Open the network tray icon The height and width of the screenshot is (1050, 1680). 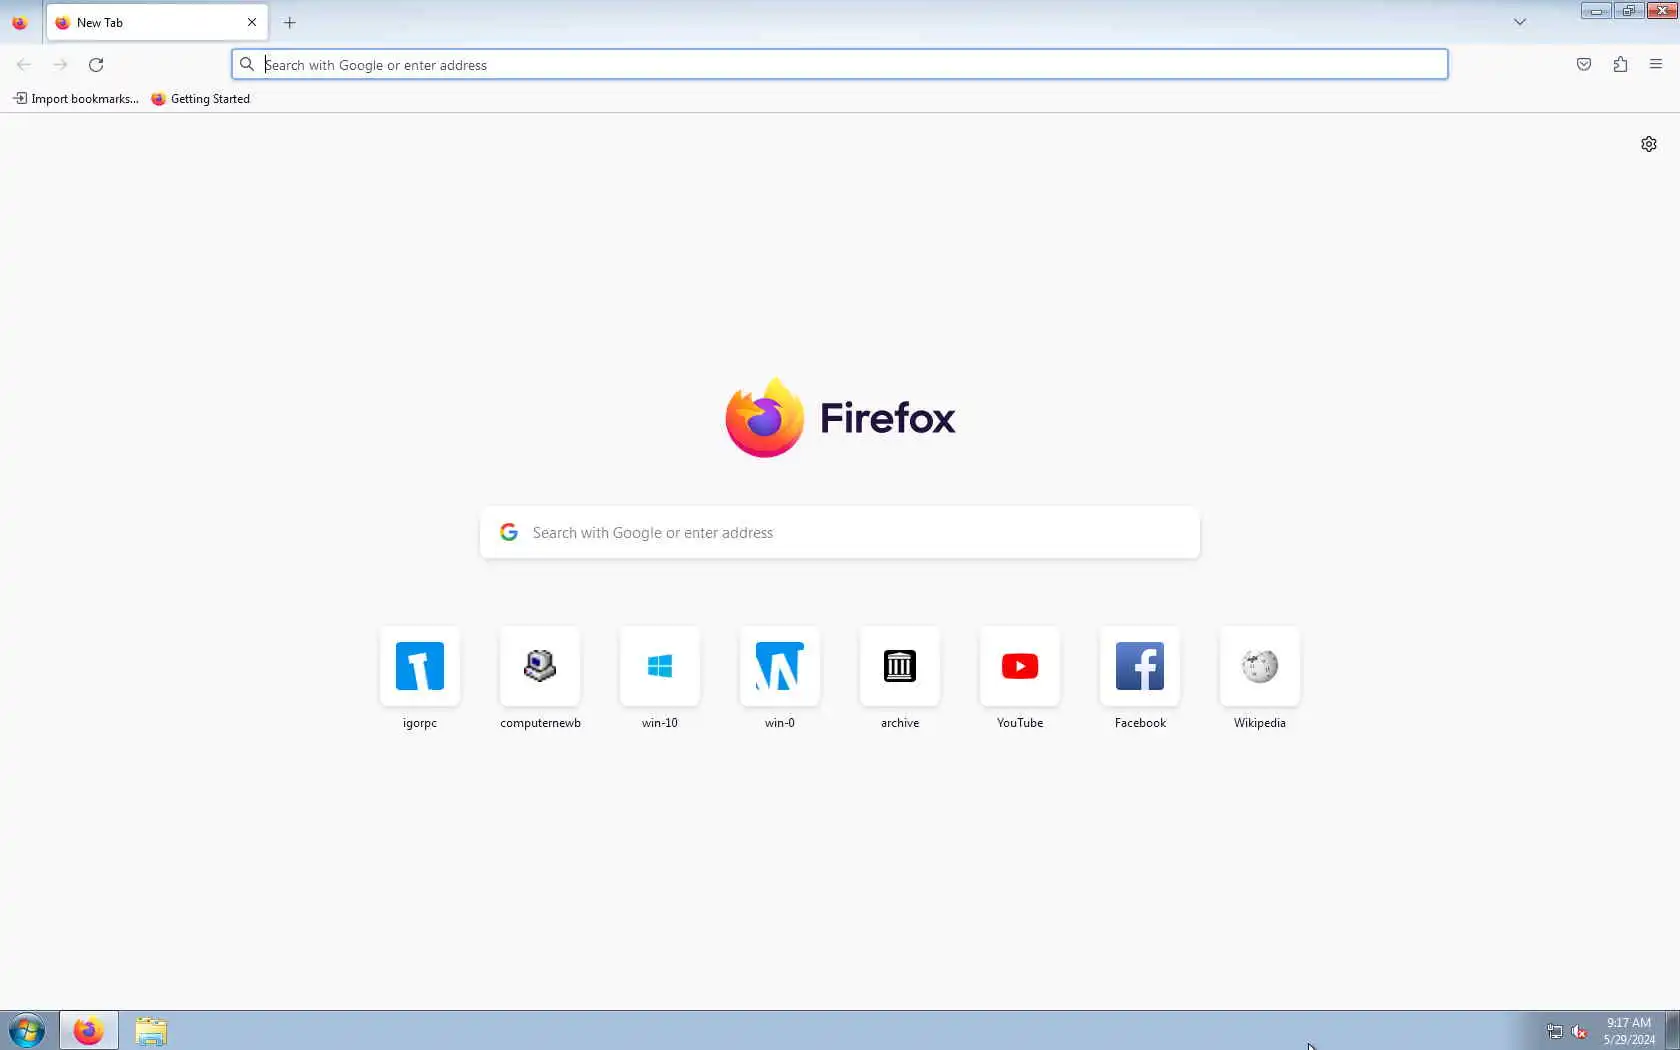tap(1555, 1031)
